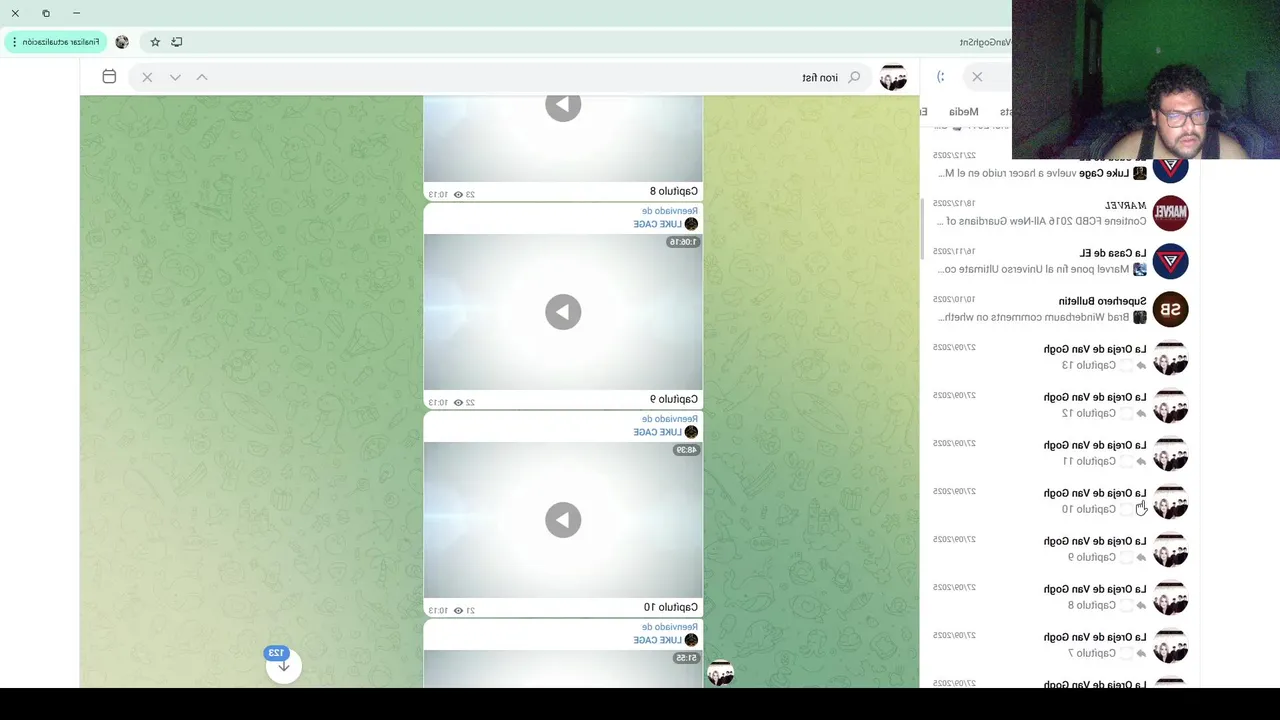Jump to latest messages via 123 arrow button
Screen dimensions: 1280x720
click(x=283, y=664)
